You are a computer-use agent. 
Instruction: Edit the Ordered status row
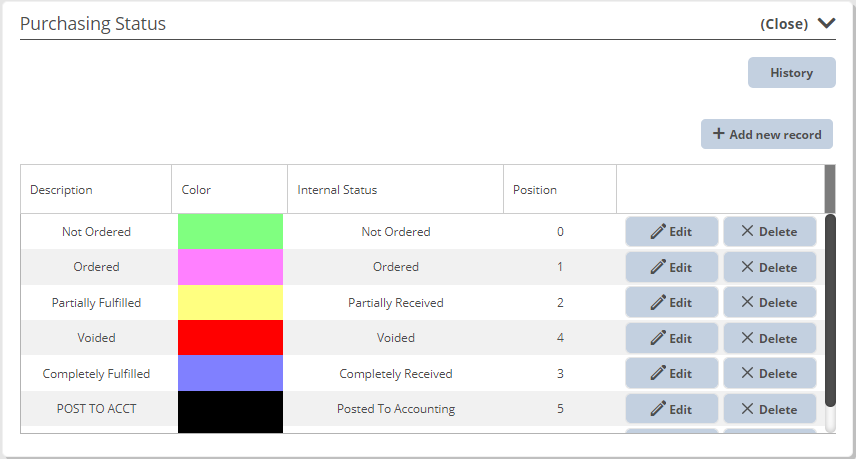671,267
